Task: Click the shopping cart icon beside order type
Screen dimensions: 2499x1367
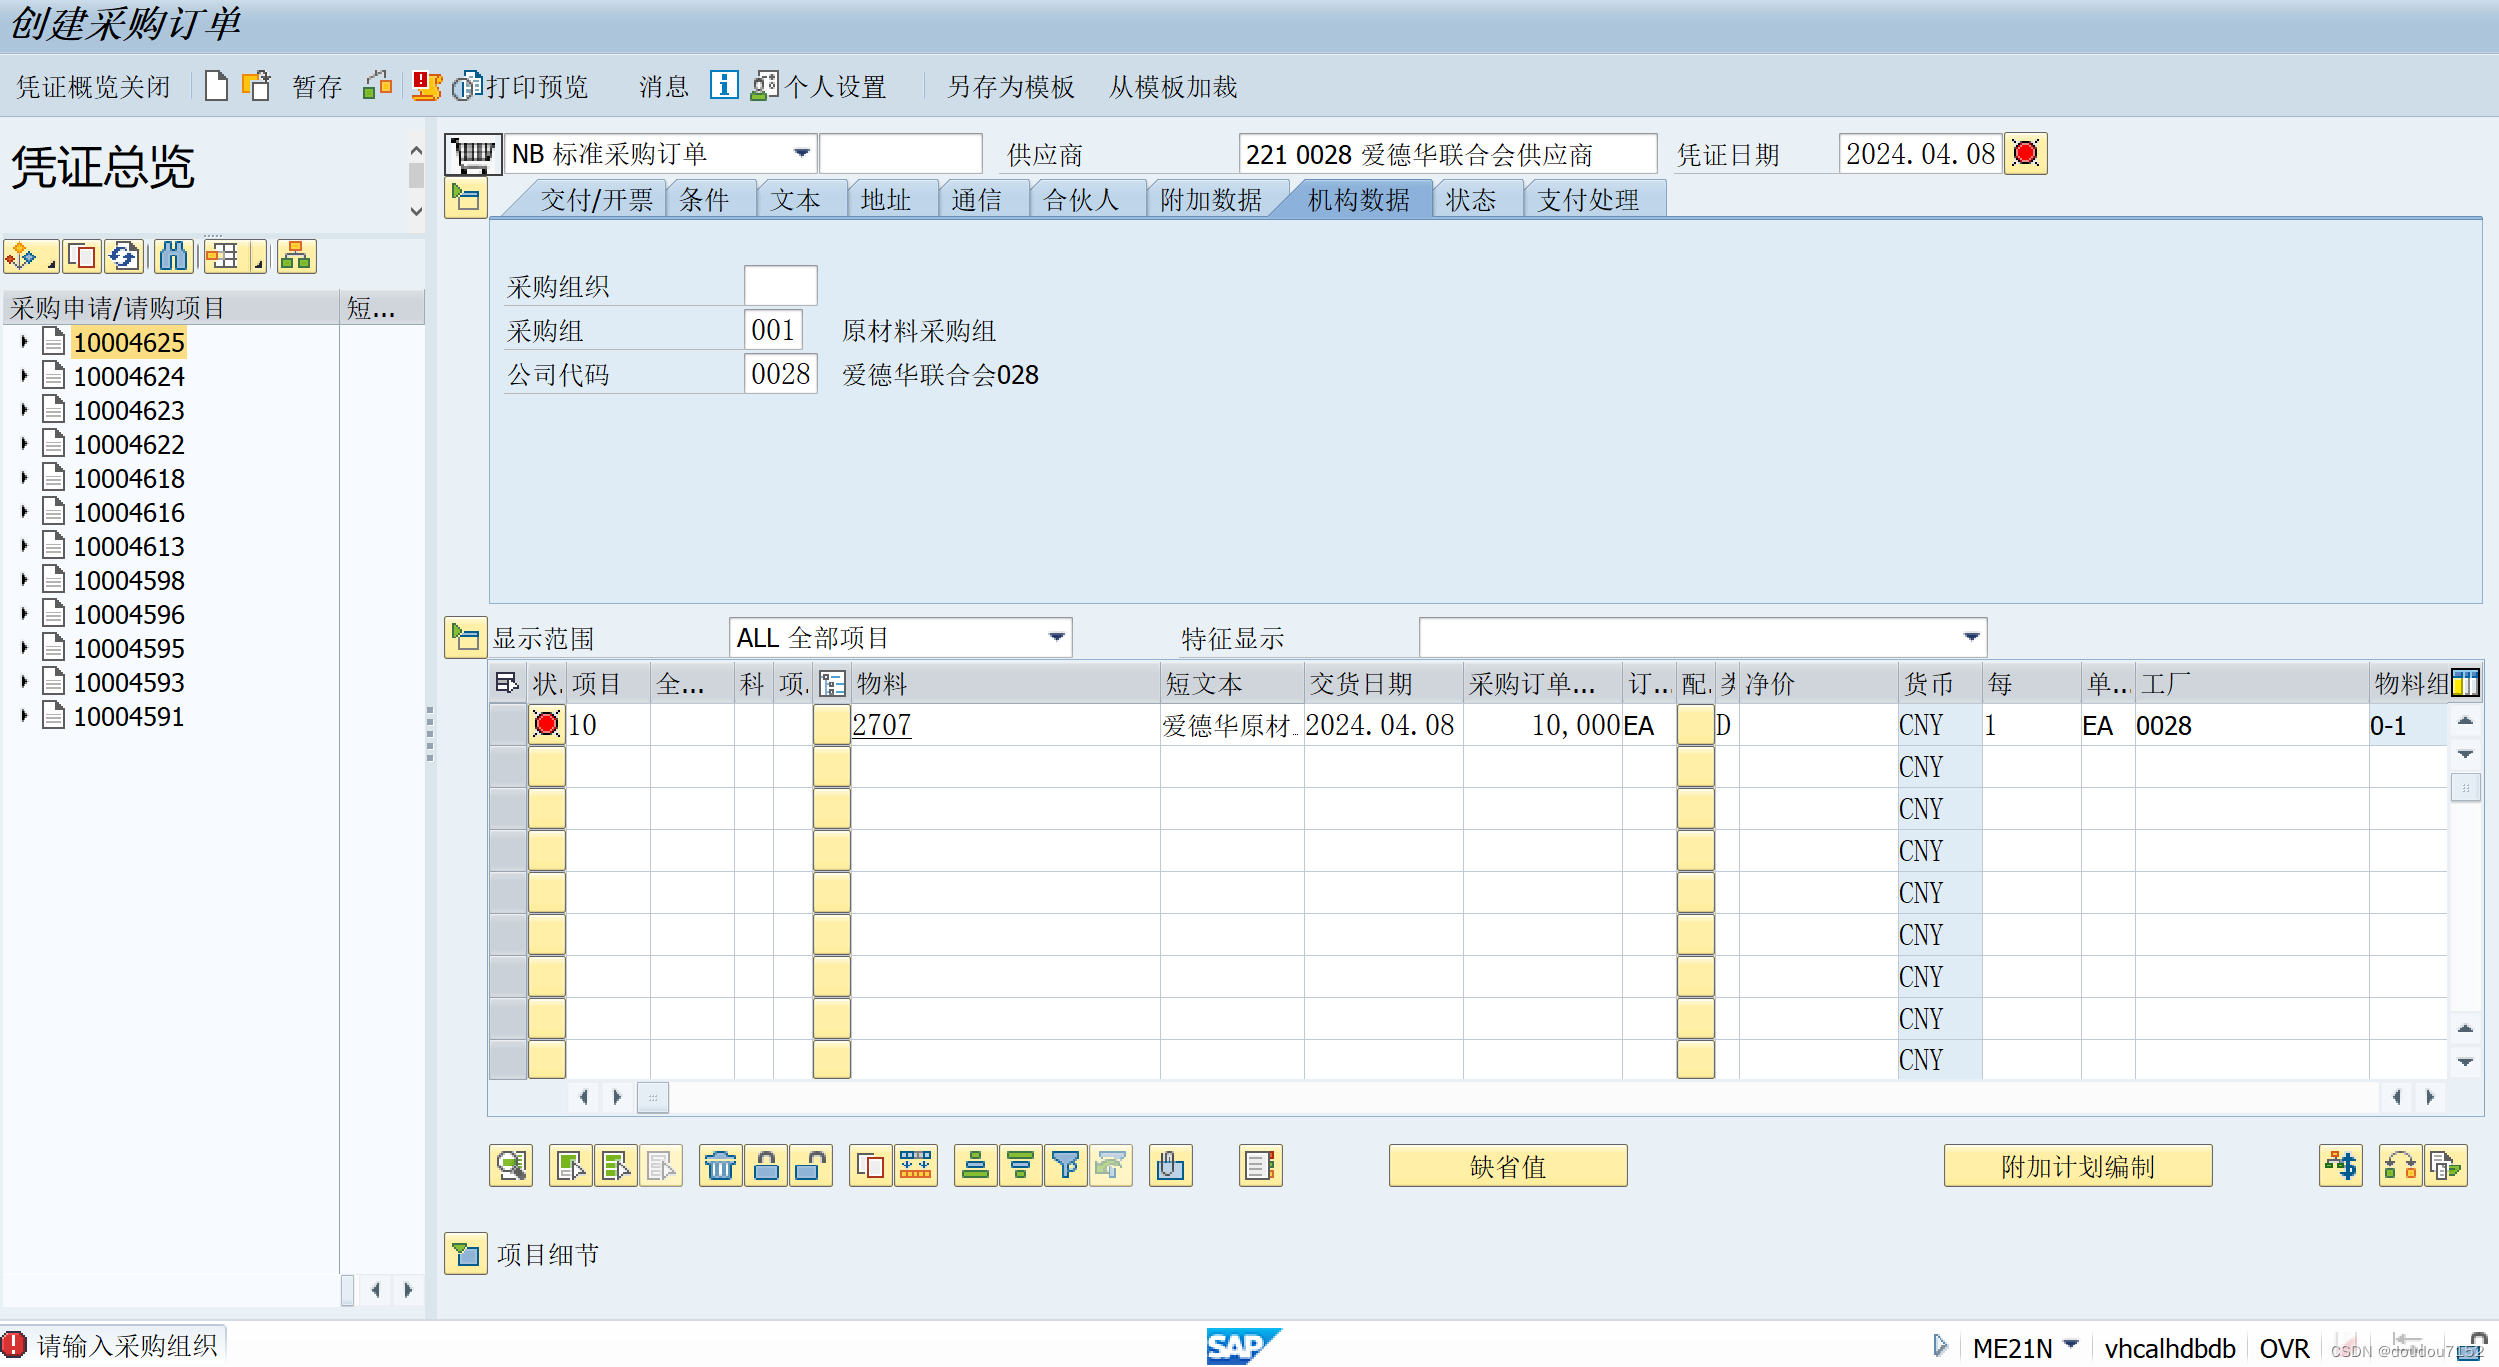Action: pyautogui.click(x=473, y=154)
